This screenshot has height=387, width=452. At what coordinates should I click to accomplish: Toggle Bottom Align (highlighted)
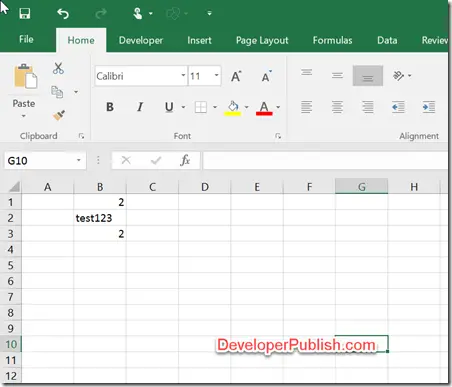[x=368, y=76]
